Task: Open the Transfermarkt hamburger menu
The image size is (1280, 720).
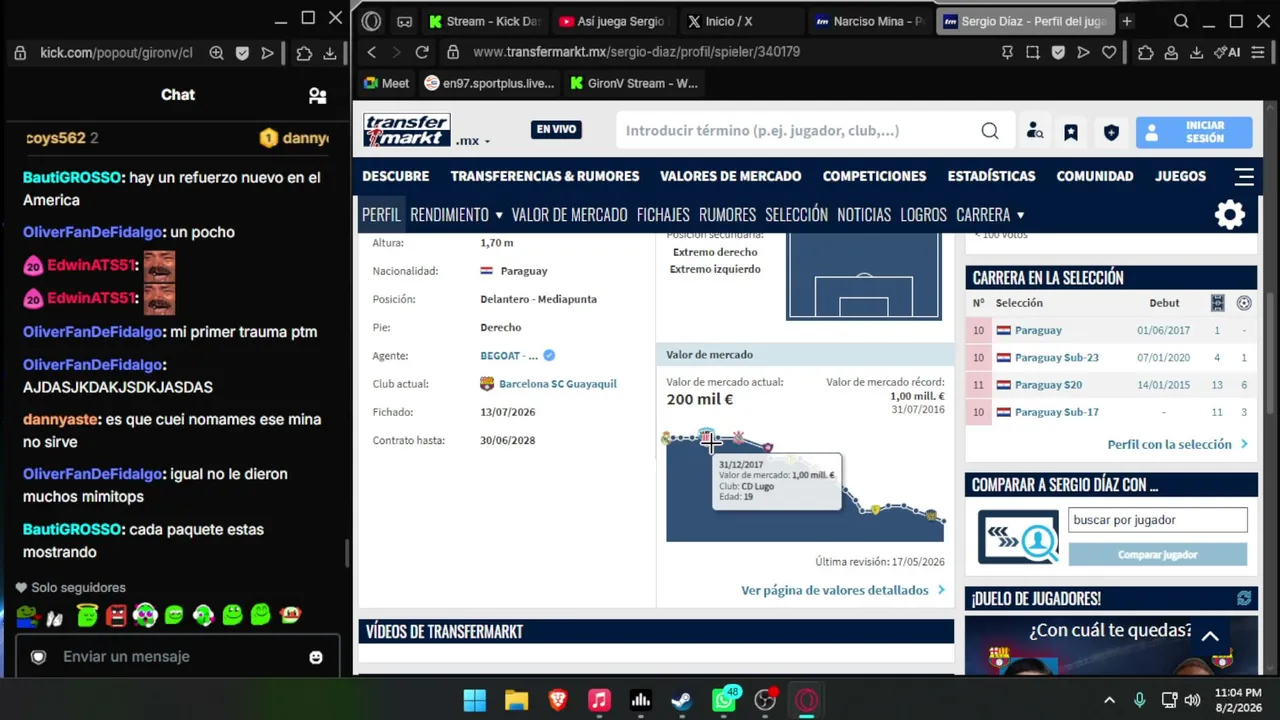Action: (1244, 176)
